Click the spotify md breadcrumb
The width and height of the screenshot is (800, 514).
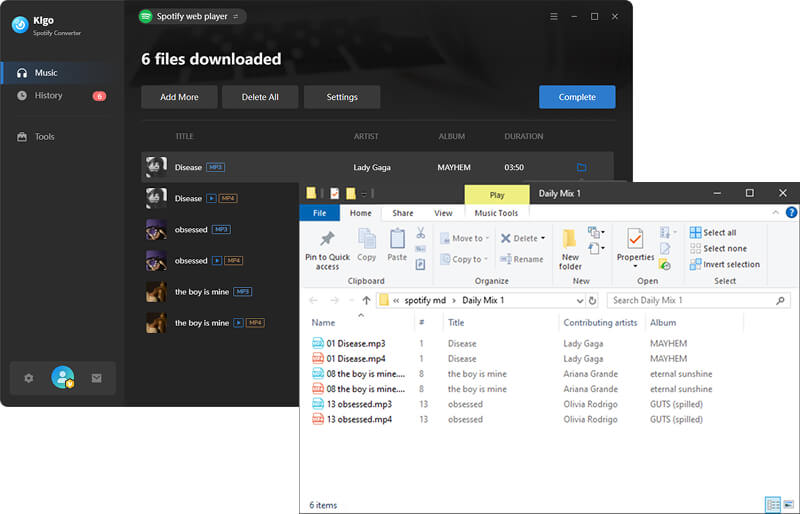425,301
